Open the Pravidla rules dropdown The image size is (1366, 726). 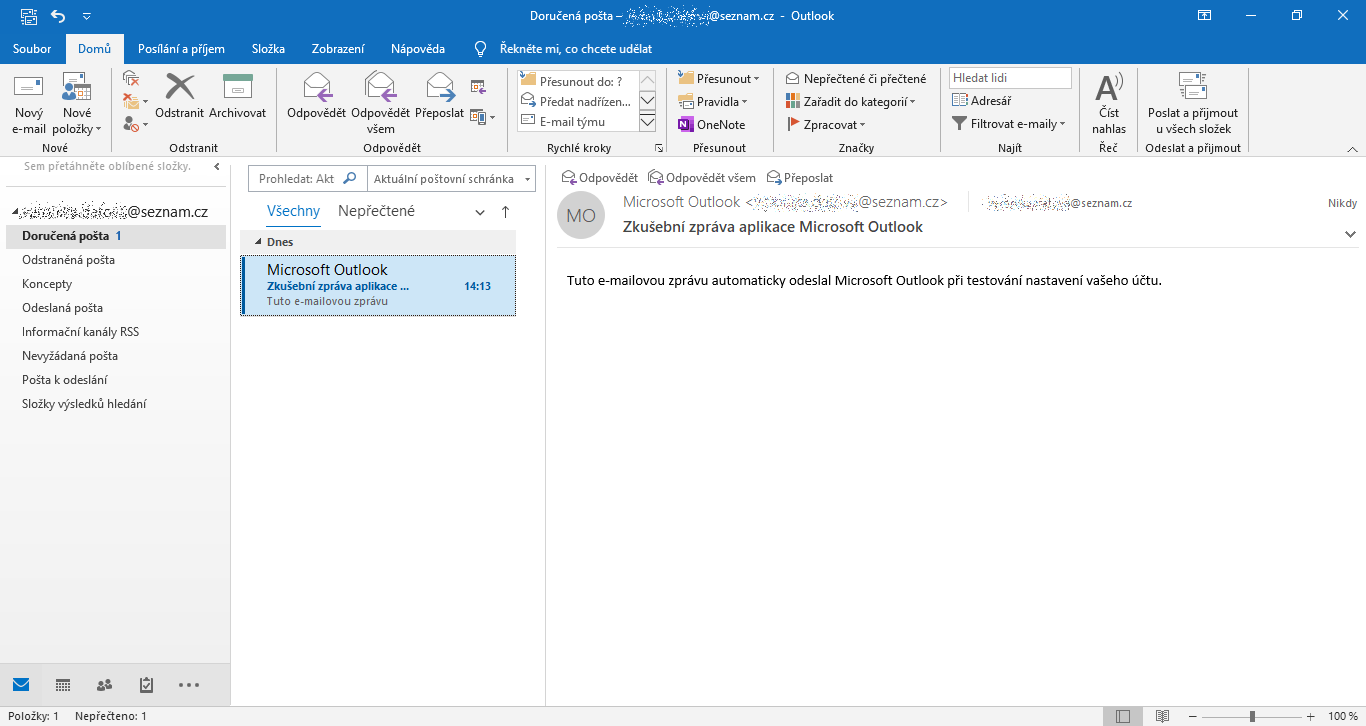click(713, 101)
